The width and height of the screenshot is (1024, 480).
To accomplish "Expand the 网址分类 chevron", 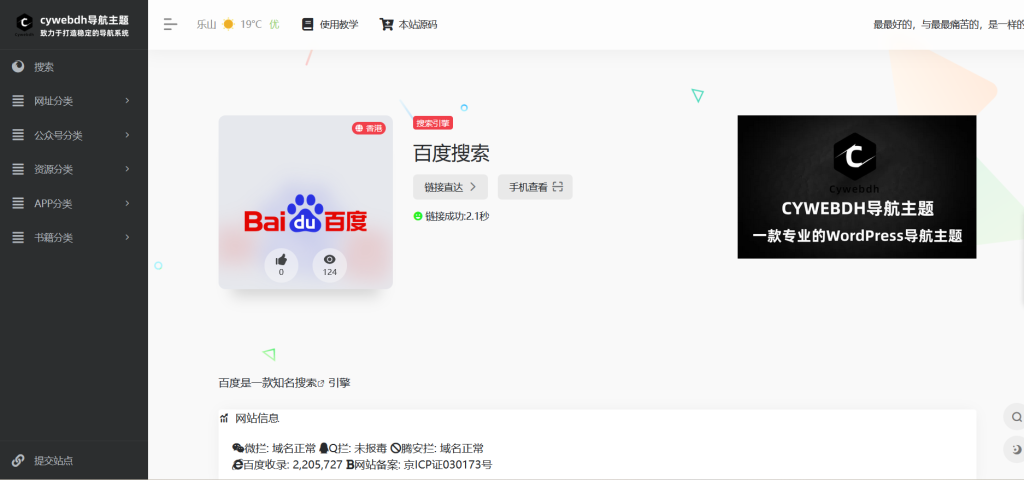I will click(127, 101).
